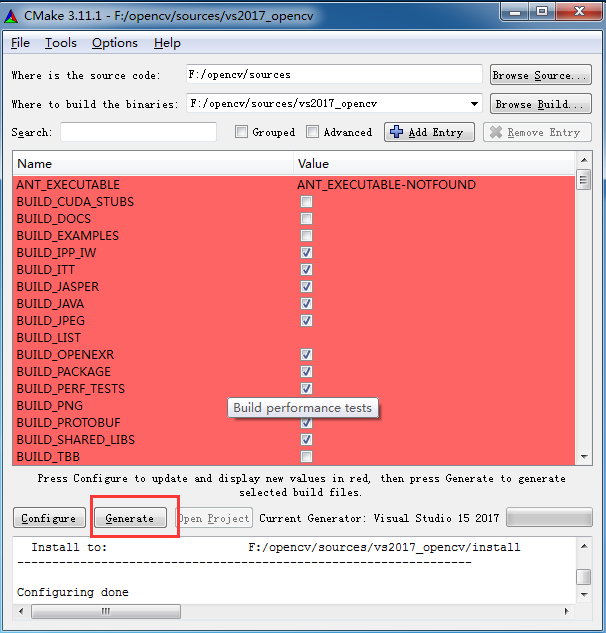
Task: Click Browse Build button
Action: (541, 104)
